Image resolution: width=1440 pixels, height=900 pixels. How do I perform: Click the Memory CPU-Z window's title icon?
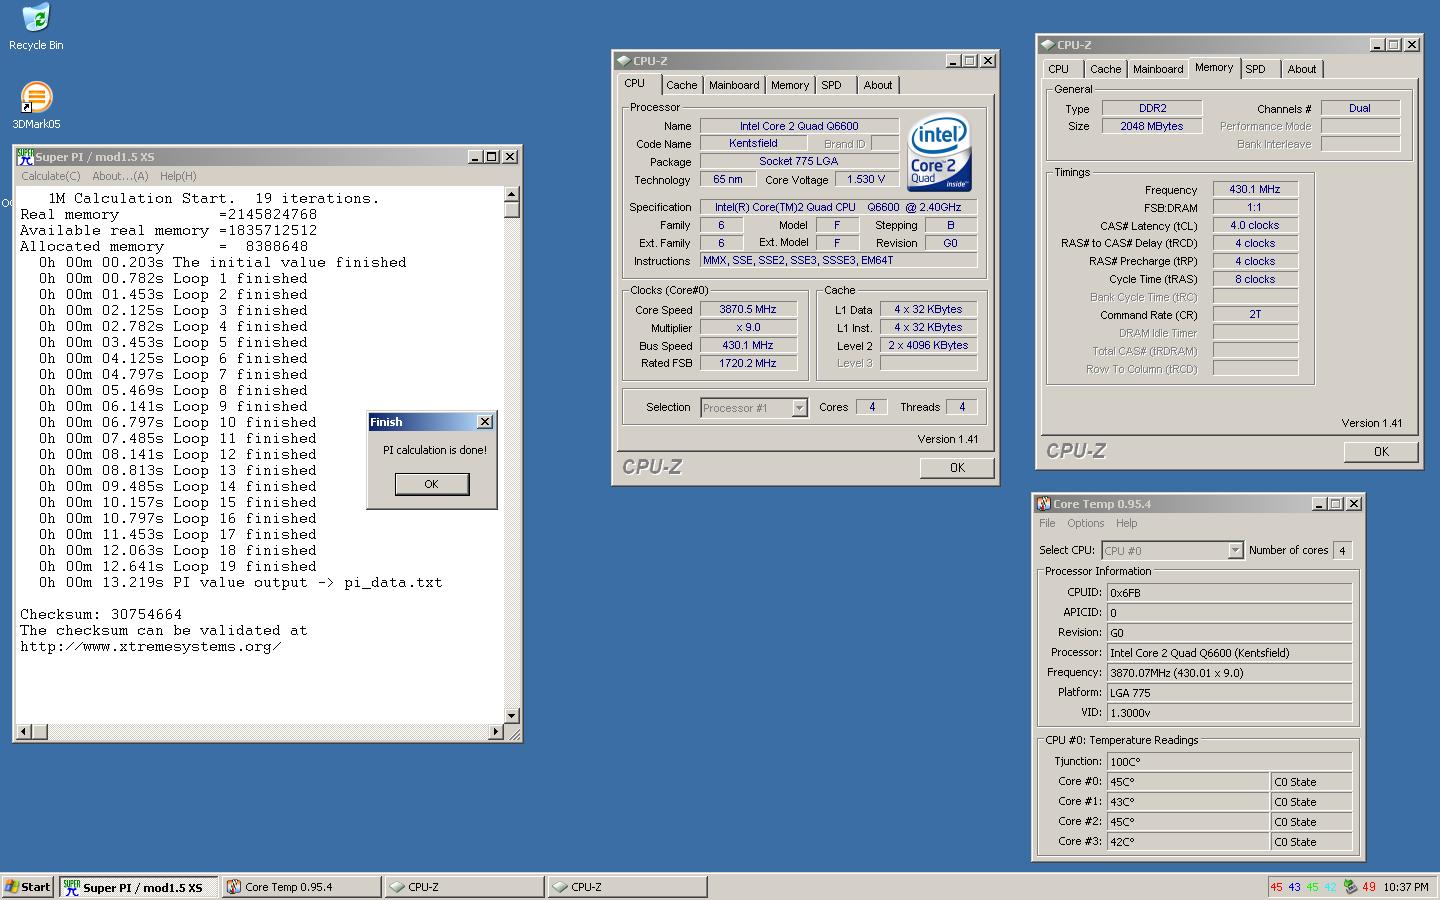(x=1047, y=45)
